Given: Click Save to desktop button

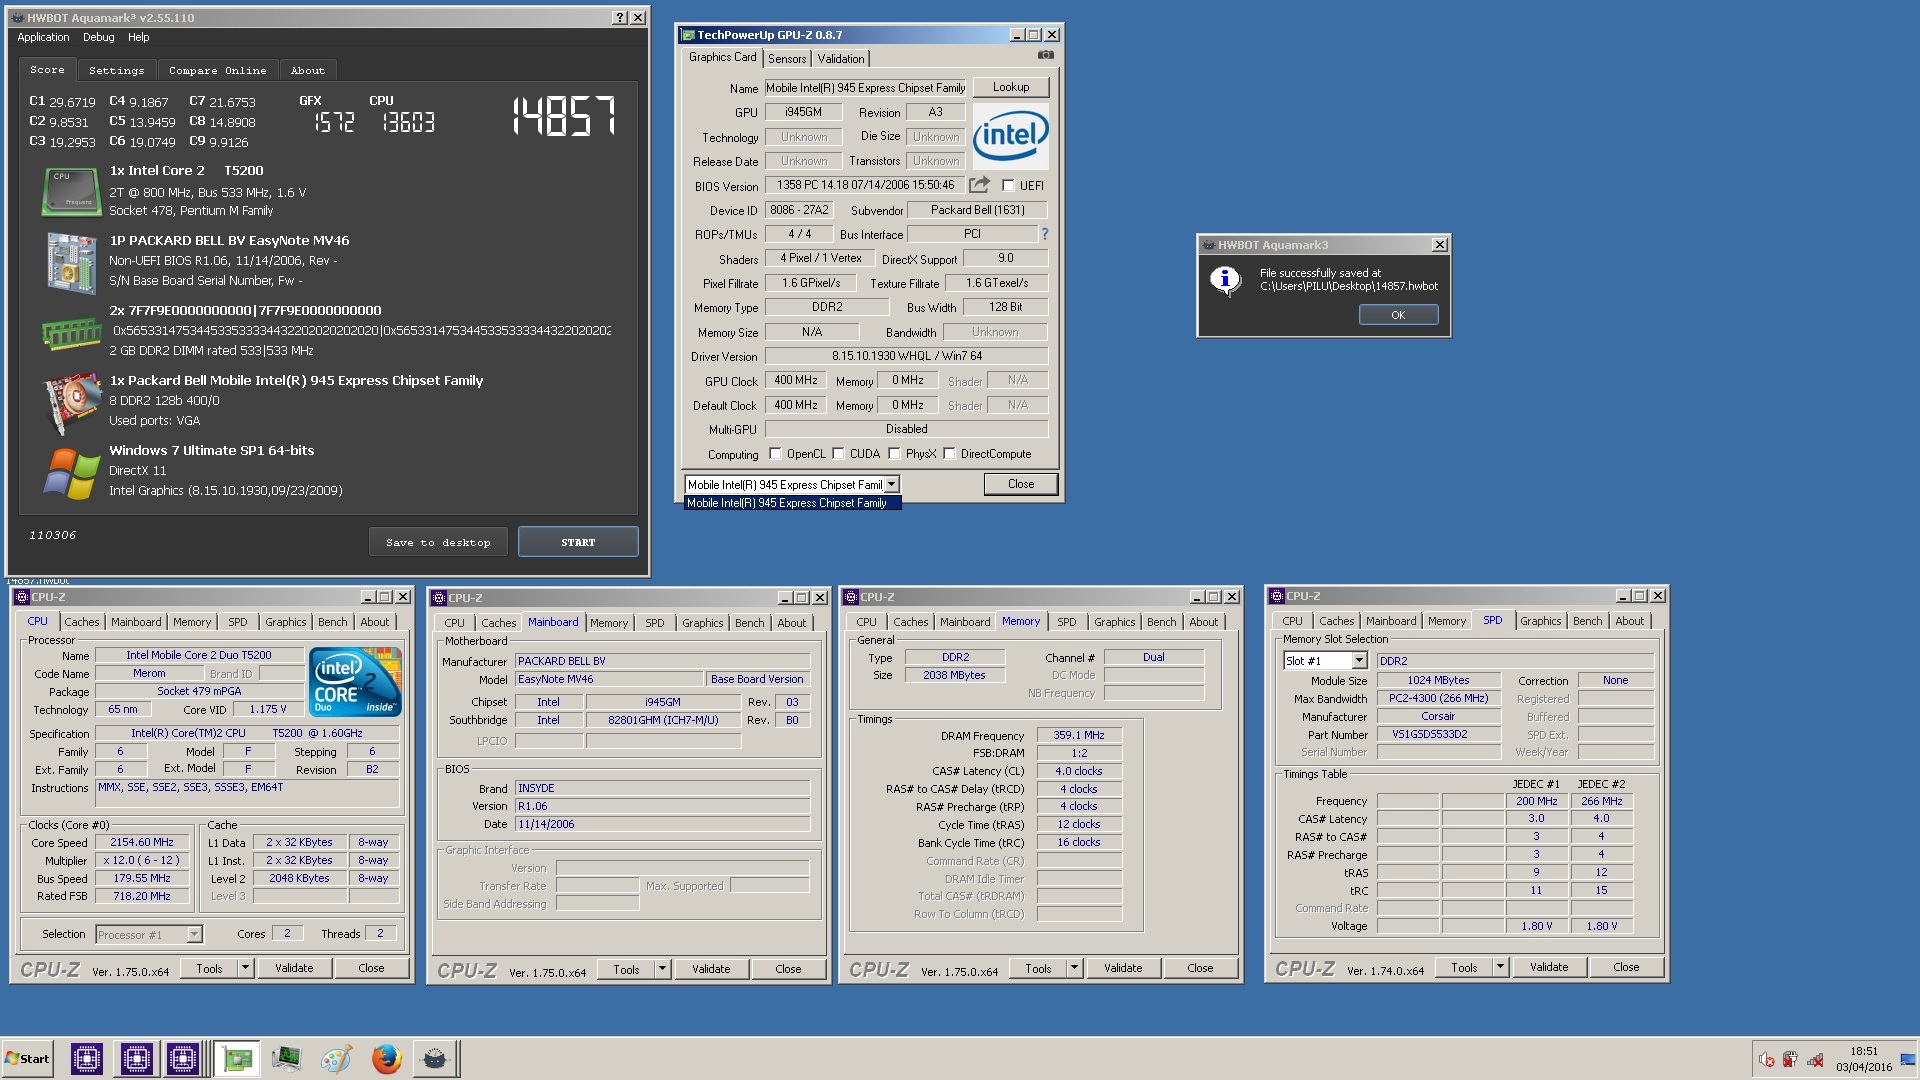Looking at the screenshot, I should 438,542.
